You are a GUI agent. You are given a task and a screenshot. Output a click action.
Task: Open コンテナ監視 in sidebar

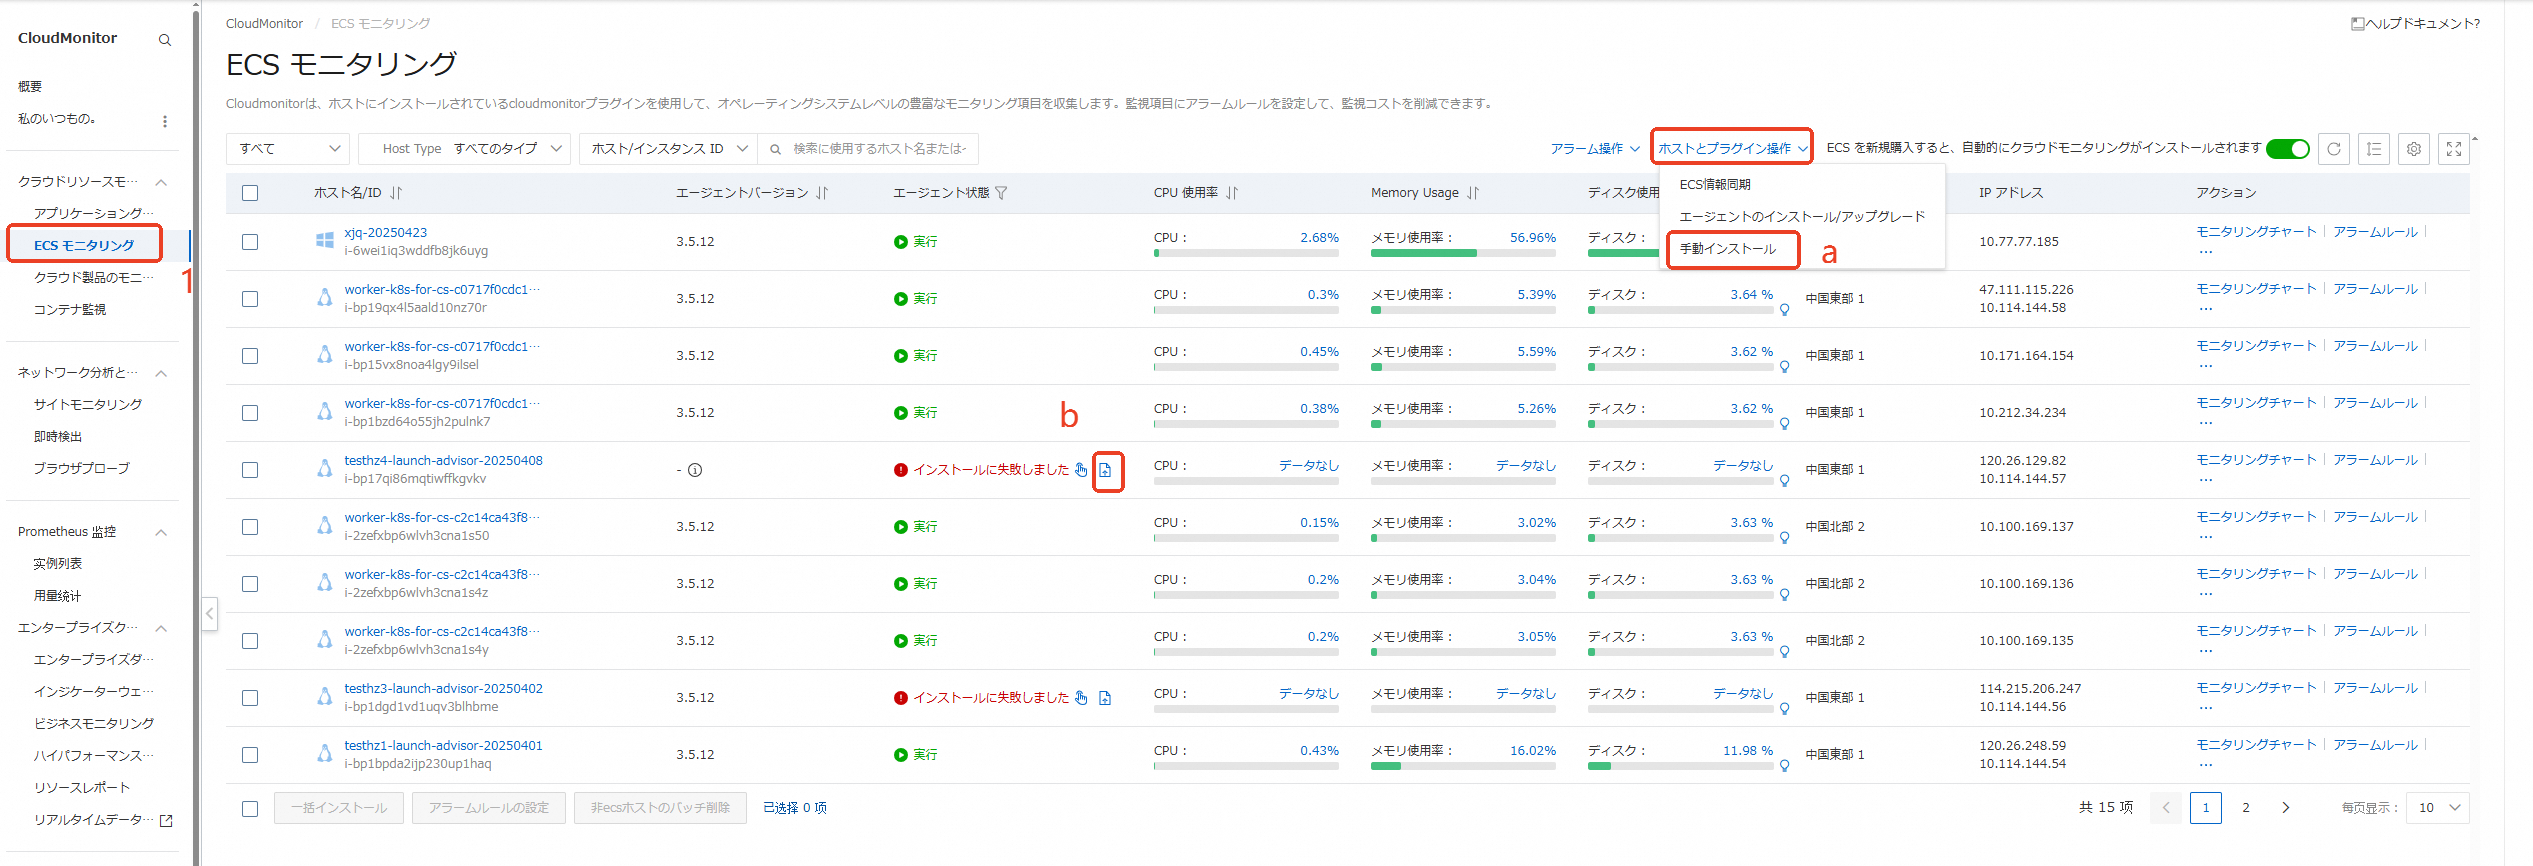click(x=70, y=310)
